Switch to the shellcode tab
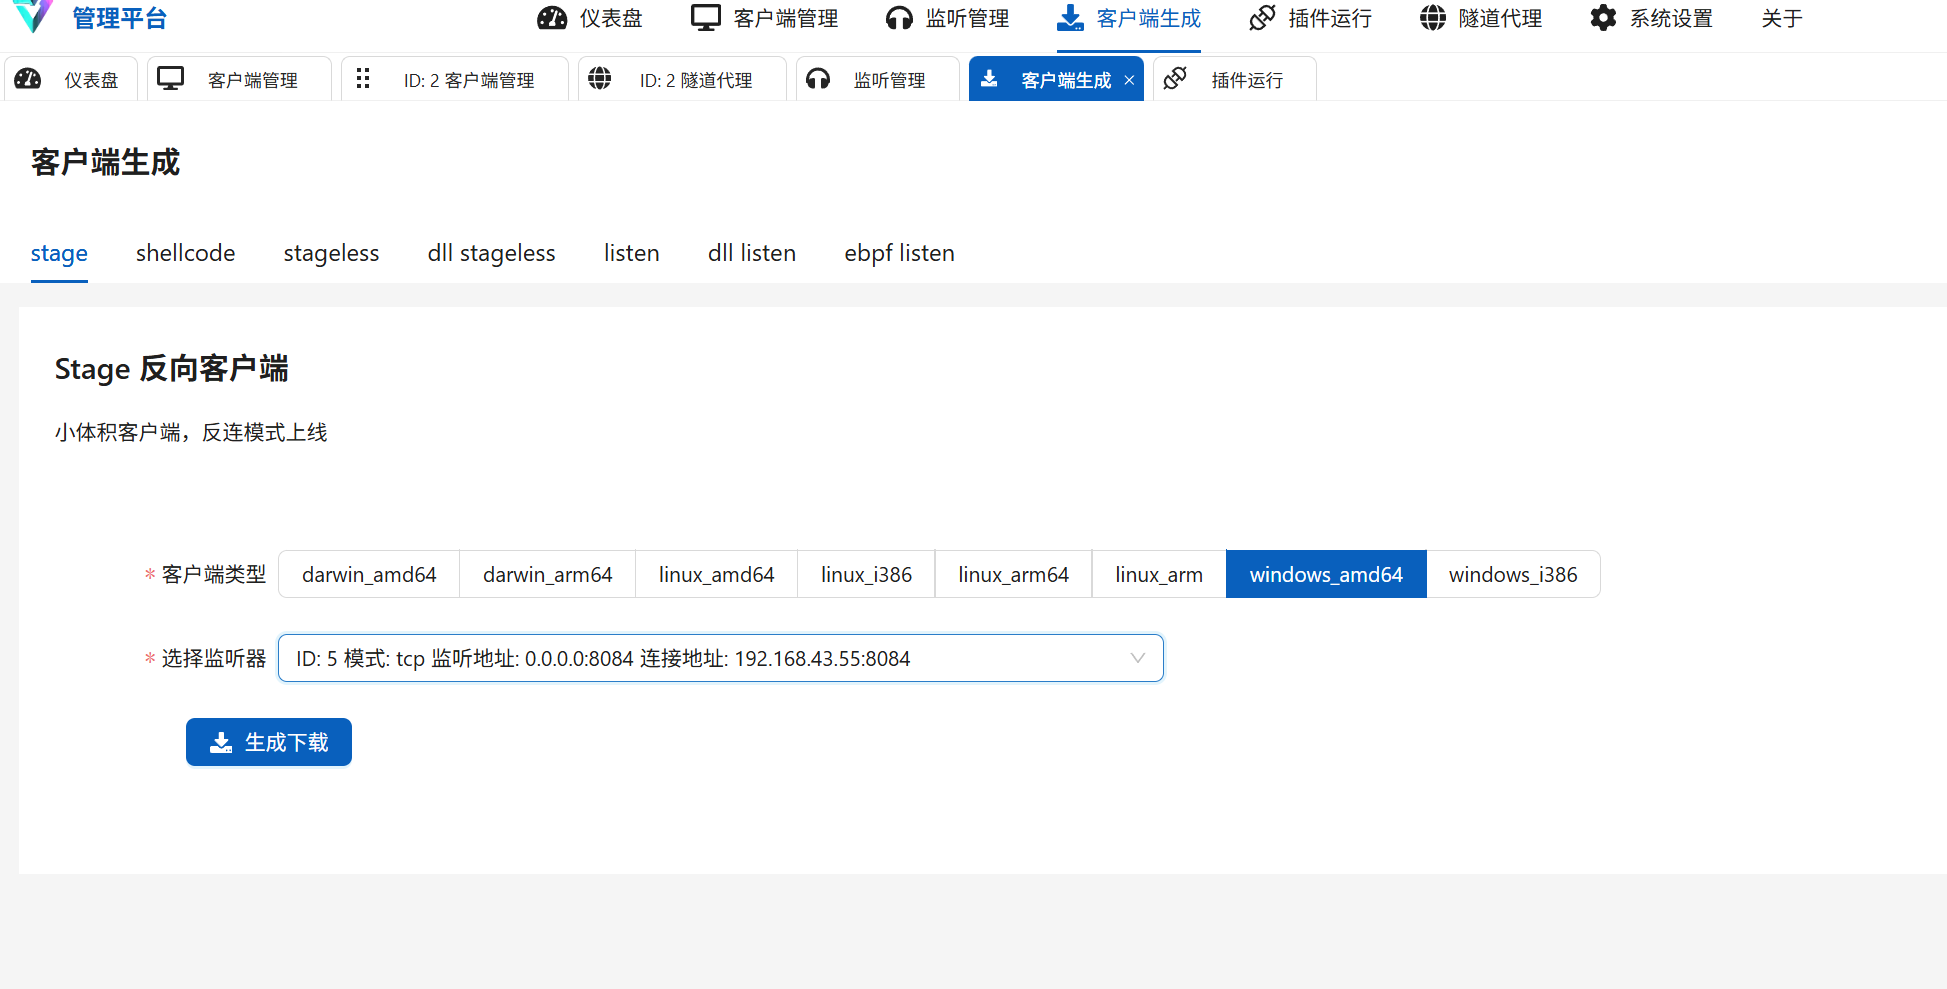Screen dimensions: 1947x989 (x=185, y=253)
